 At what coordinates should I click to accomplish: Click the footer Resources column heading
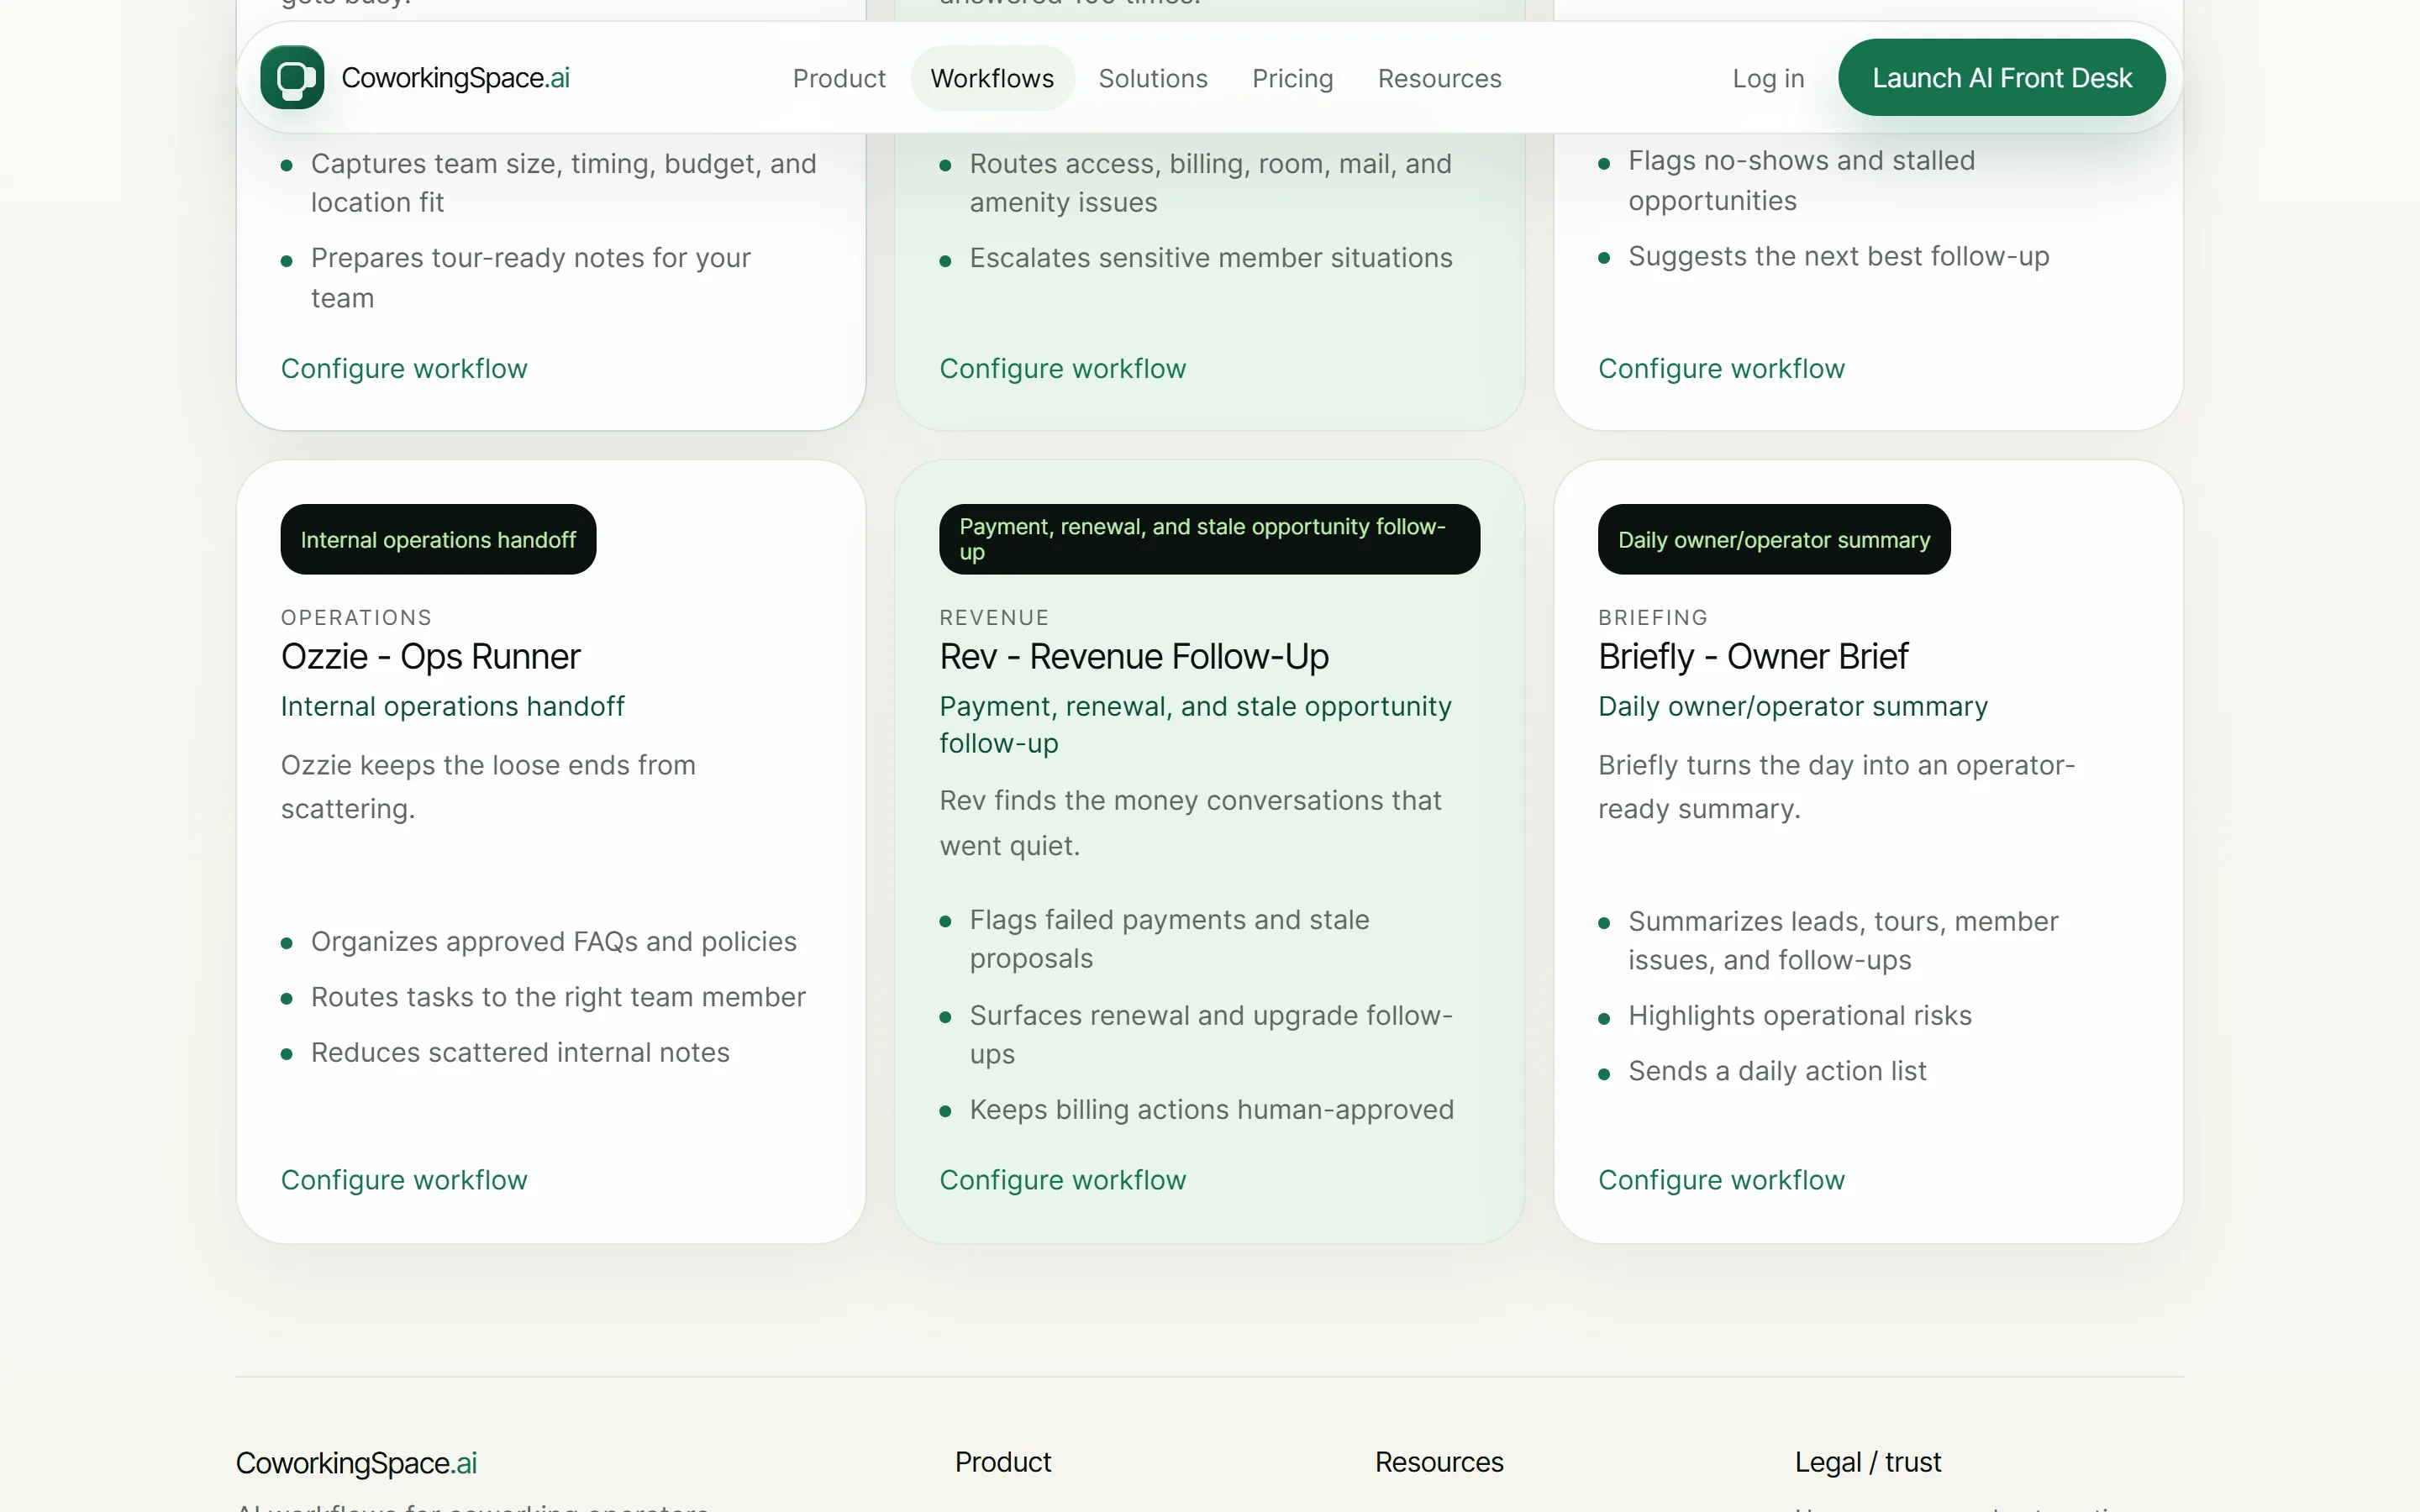point(1439,1462)
